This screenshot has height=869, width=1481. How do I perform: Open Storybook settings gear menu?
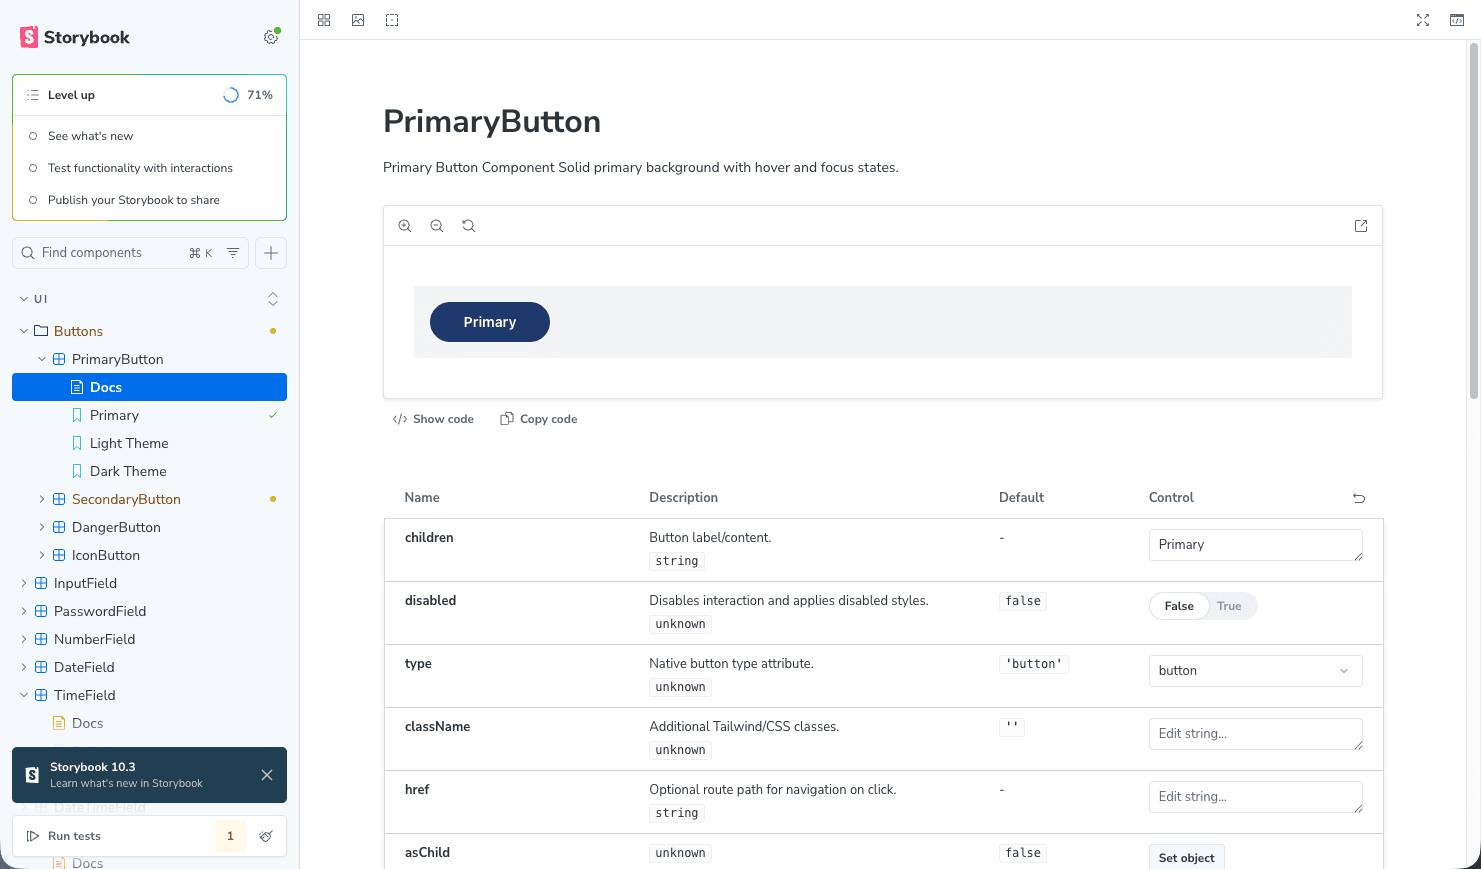[x=271, y=37]
